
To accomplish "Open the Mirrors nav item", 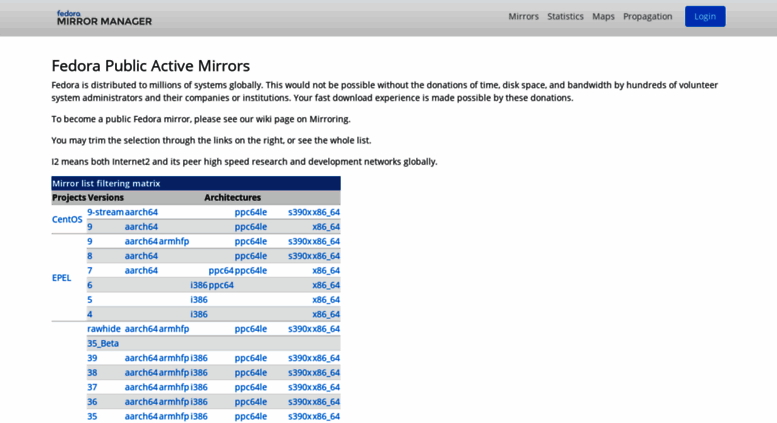I will (523, 16).
